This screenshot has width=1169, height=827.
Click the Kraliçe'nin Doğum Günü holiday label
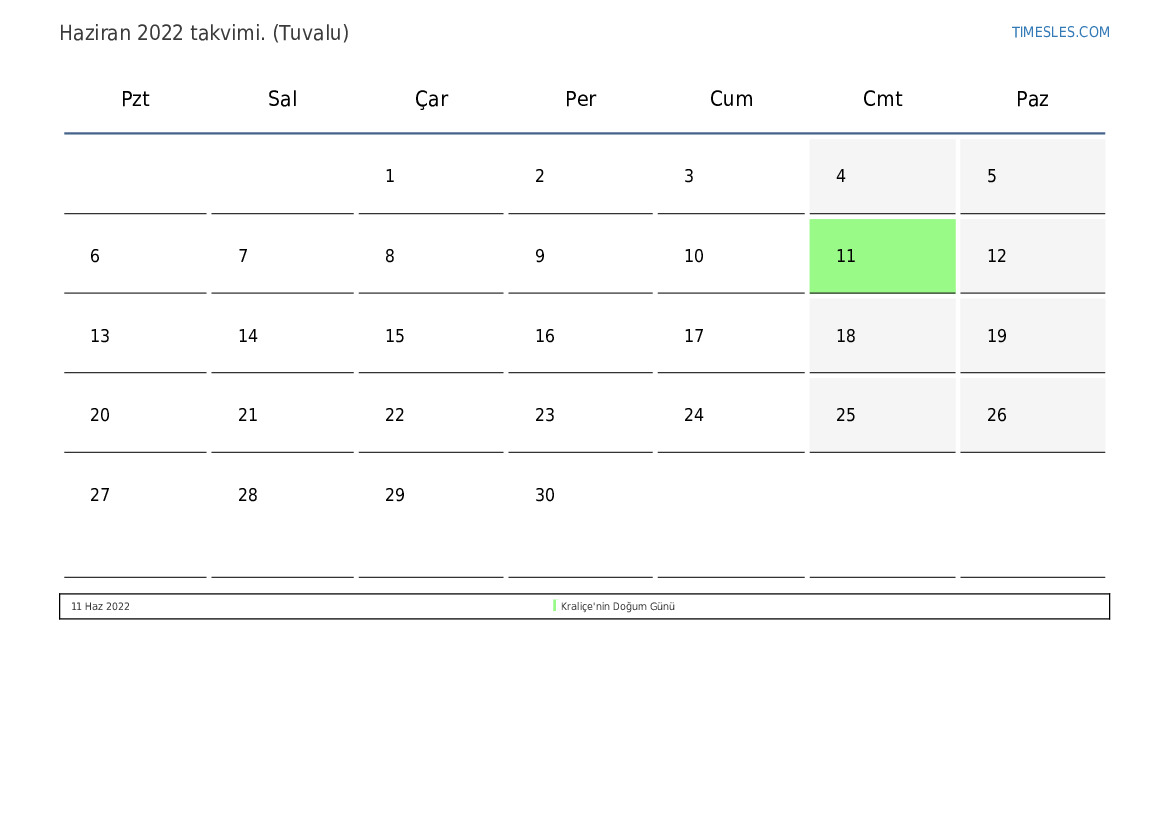tap(618, 607)
